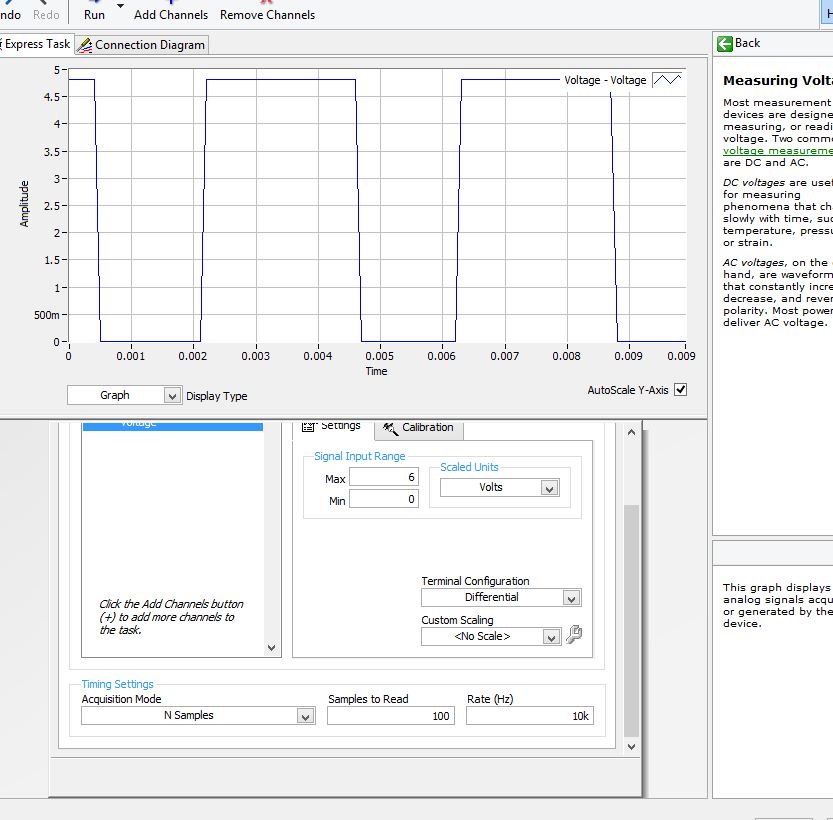Image resolution: width=833 pixels, height=820 pixels.
Task: Click the Samples to Read field
Action: pyautogui.click(x=390, y=716)
